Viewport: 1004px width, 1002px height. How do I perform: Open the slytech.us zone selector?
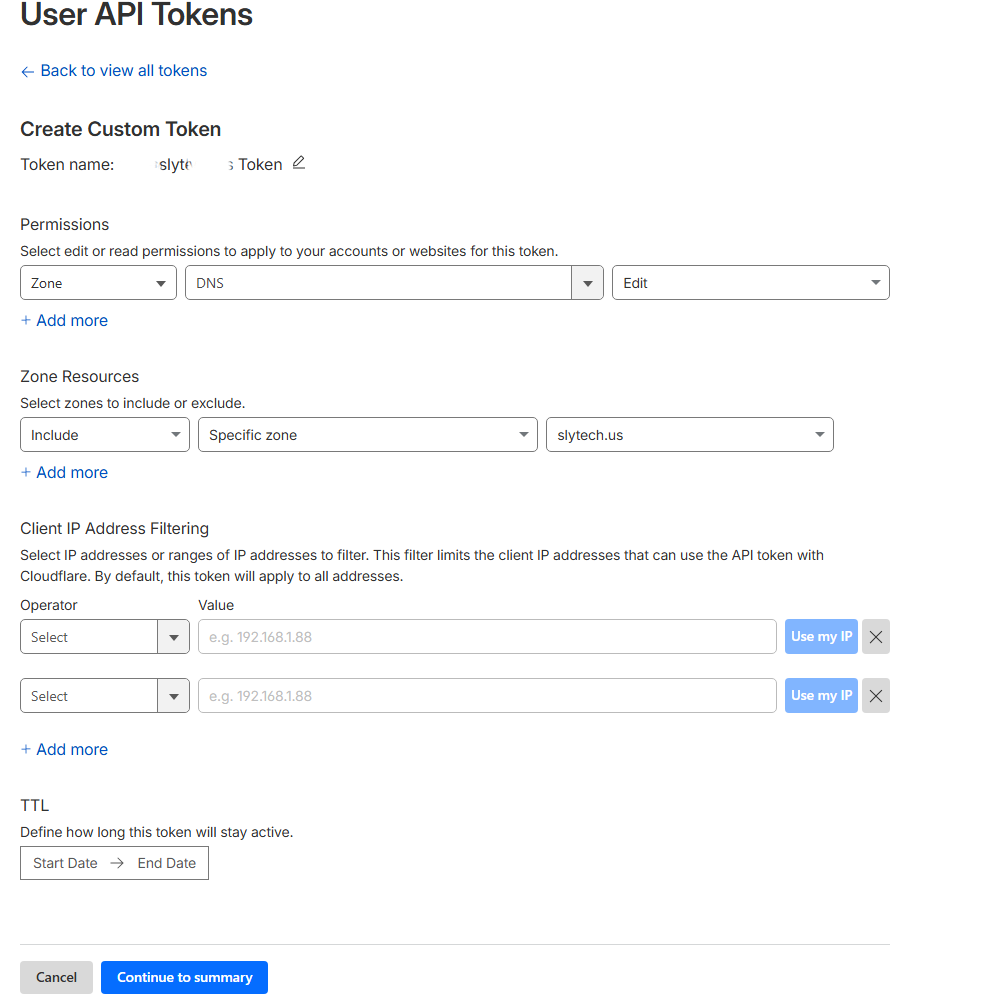point(689,434)
